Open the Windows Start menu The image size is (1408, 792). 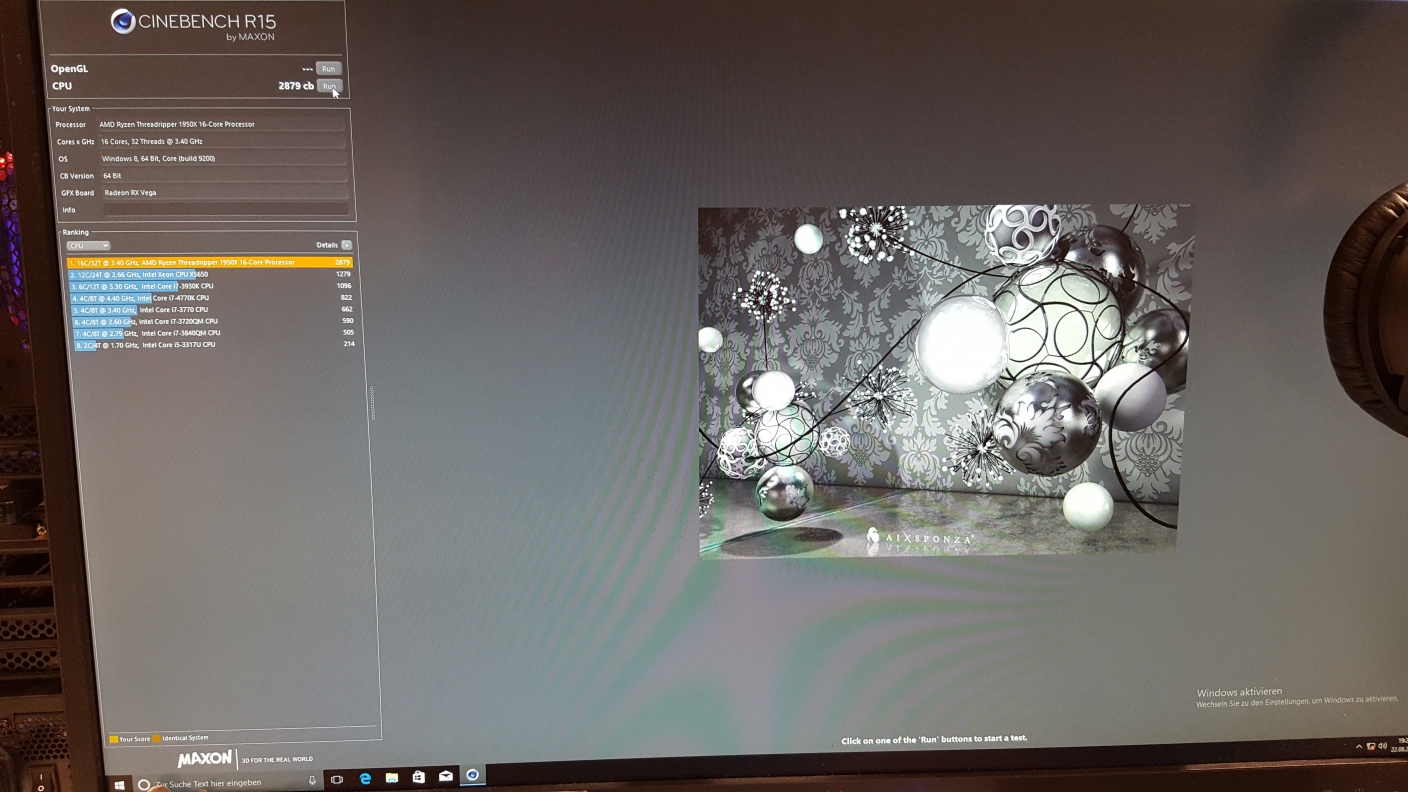click(119, 785)
